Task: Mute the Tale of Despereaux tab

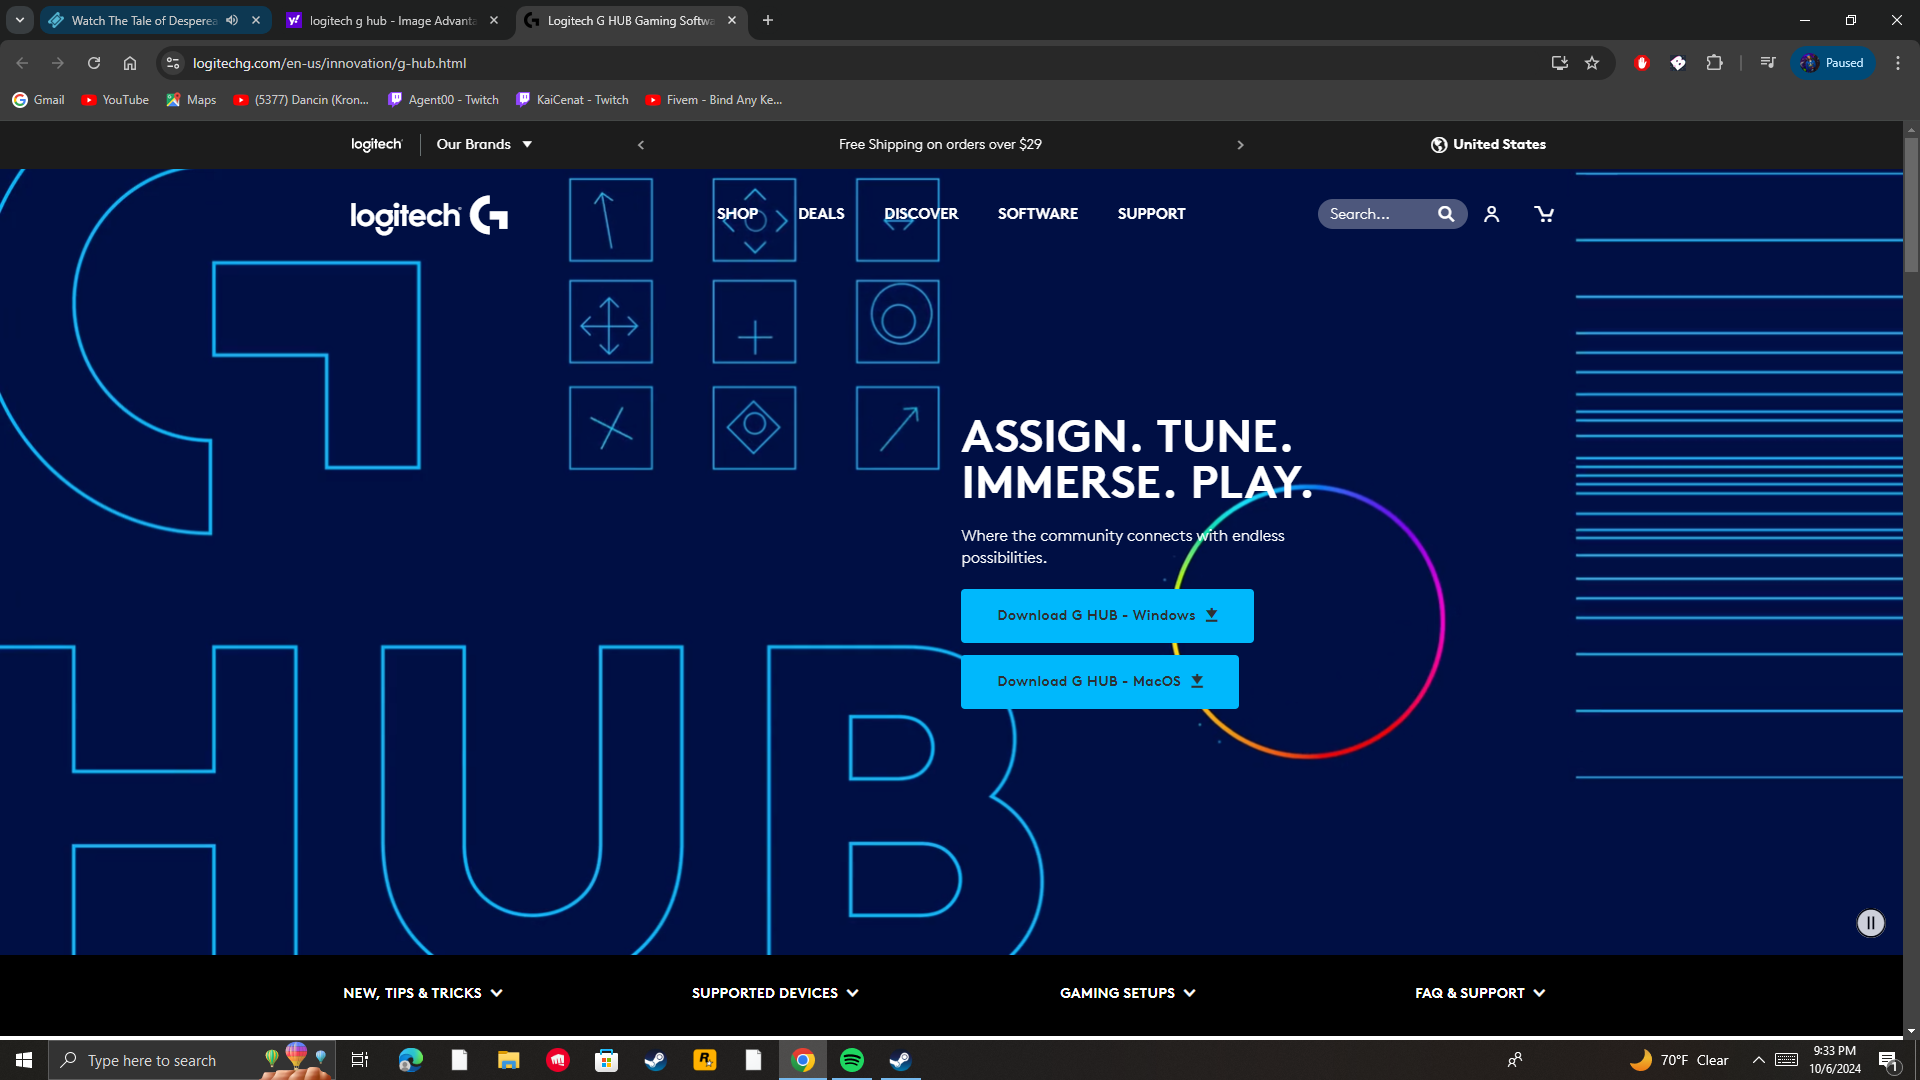Action: tap(232, 20)
